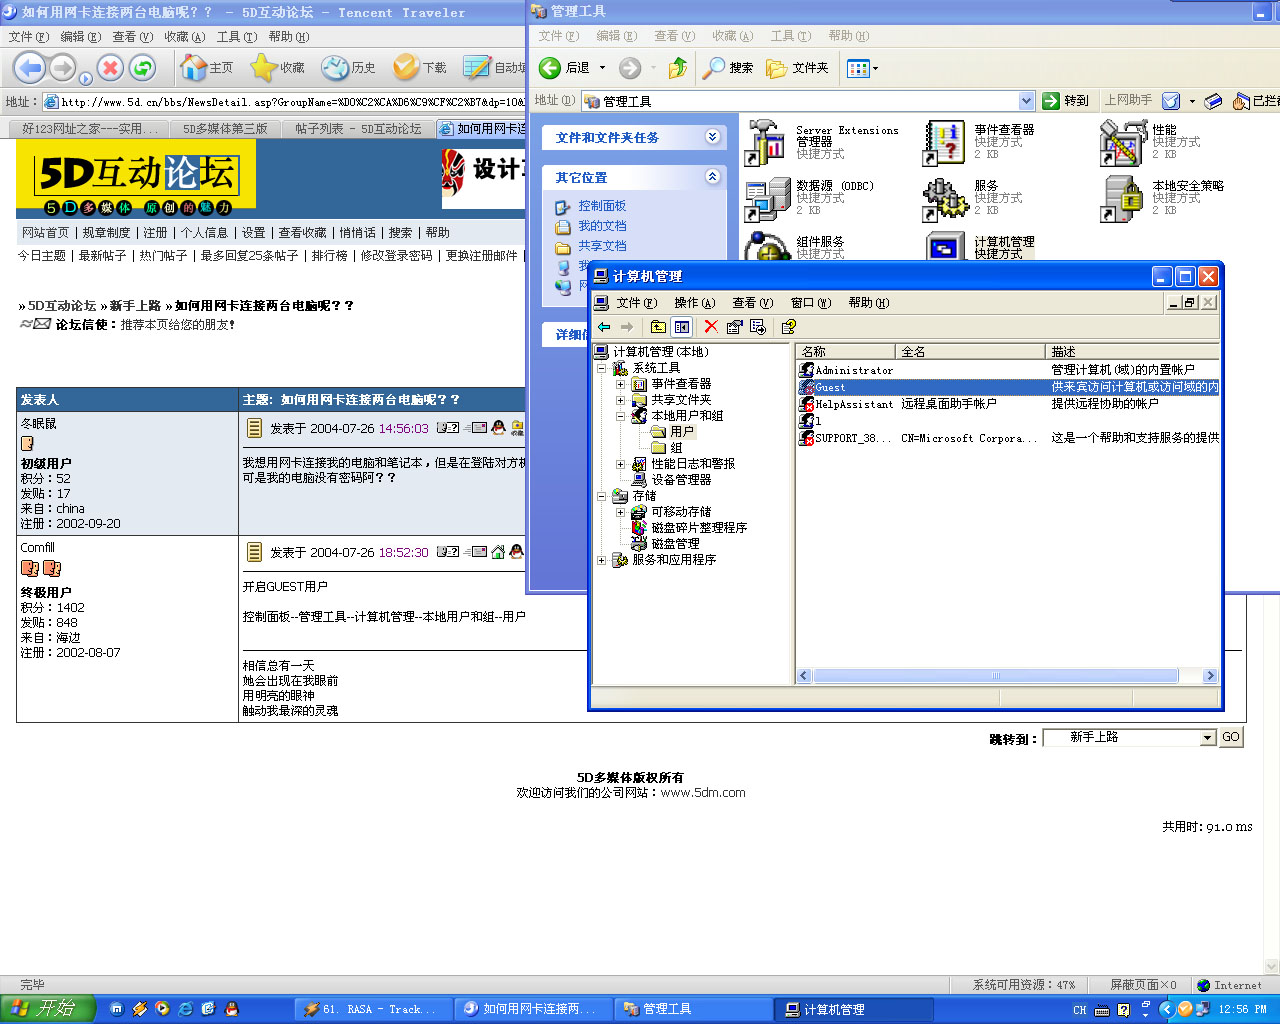Click the browser Refresh icon in Tencent Traveler
This screenshot has height=1024, width=1280.
(x=143, y=68)
